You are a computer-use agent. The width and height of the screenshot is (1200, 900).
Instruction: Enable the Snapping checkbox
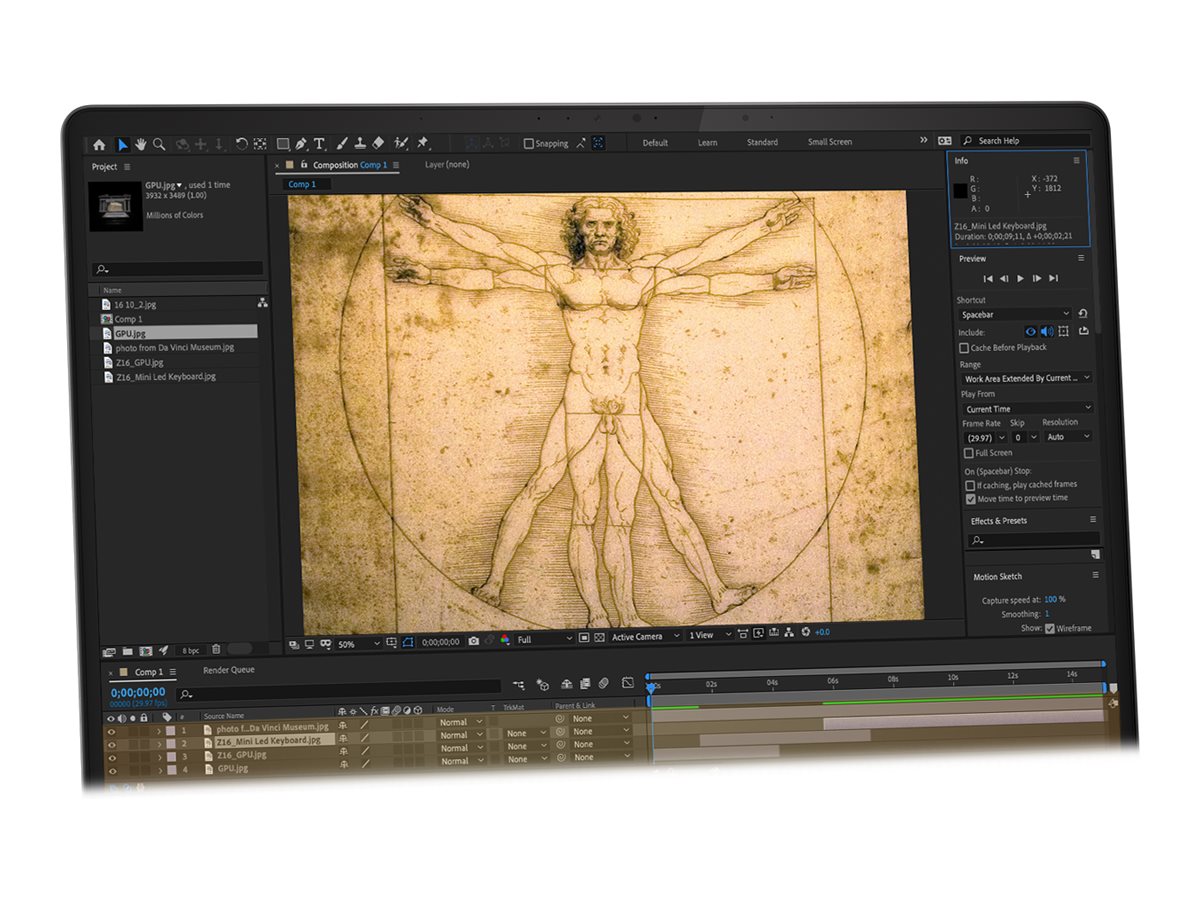529,143
